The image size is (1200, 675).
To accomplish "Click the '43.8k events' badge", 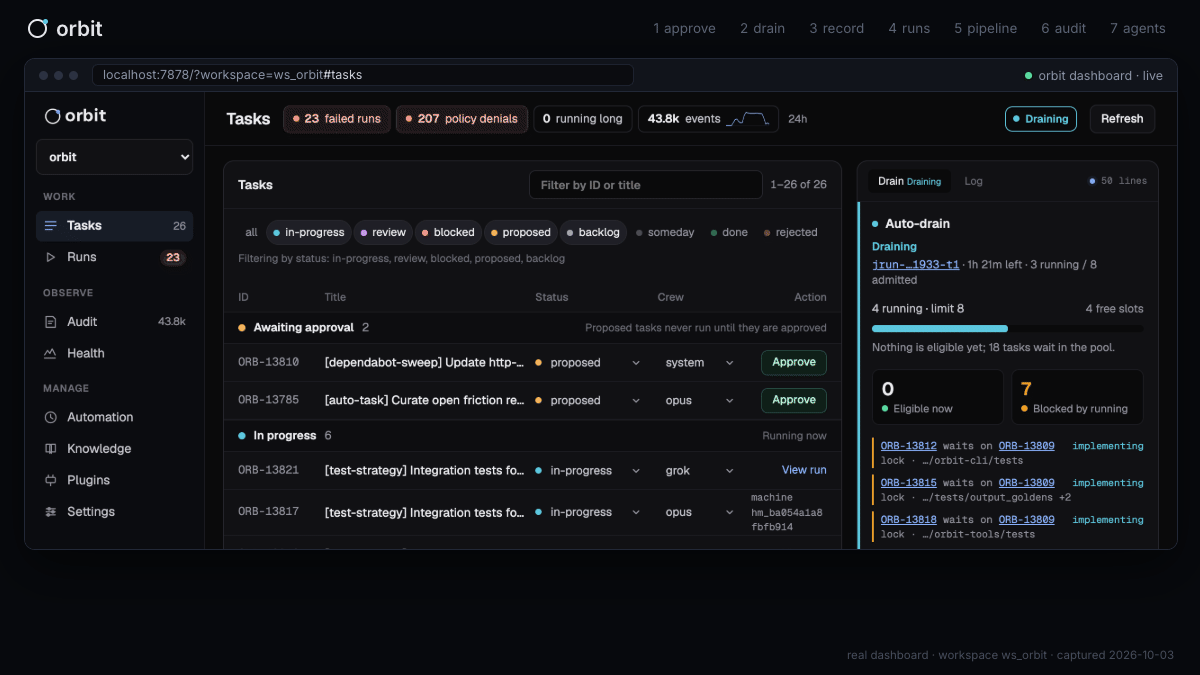I will (709, 119).
